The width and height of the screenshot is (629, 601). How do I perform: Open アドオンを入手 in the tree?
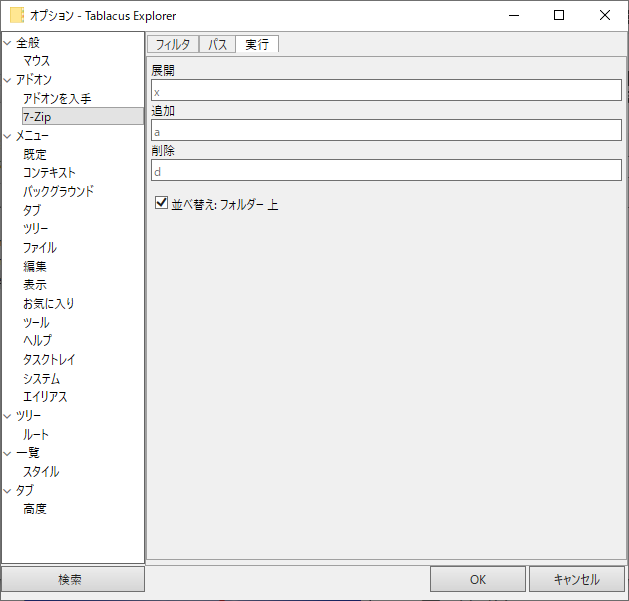pos(57,98)
